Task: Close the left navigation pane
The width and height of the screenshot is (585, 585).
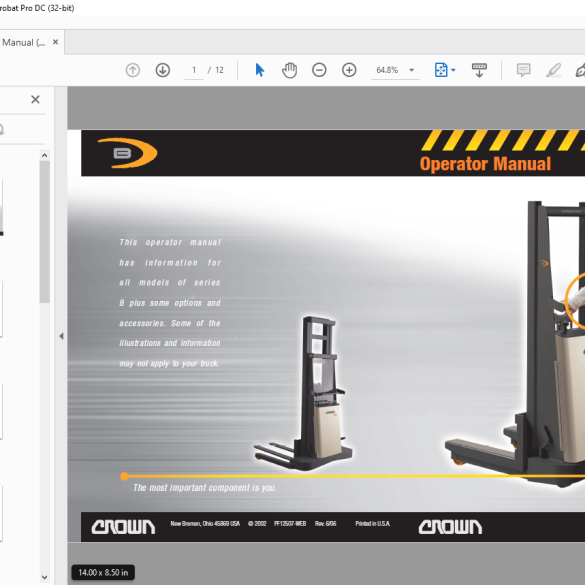Action: coord(35,99)
